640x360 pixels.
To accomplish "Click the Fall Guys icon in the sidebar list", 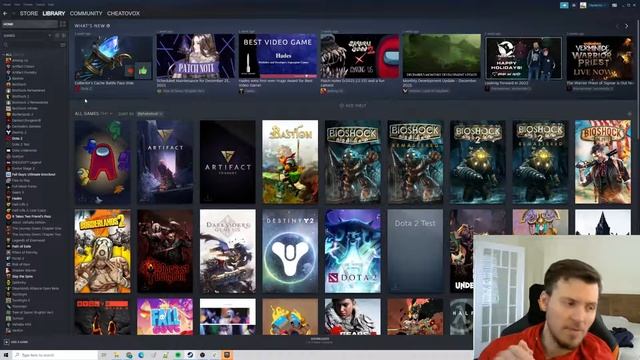I will coord(8,174).
